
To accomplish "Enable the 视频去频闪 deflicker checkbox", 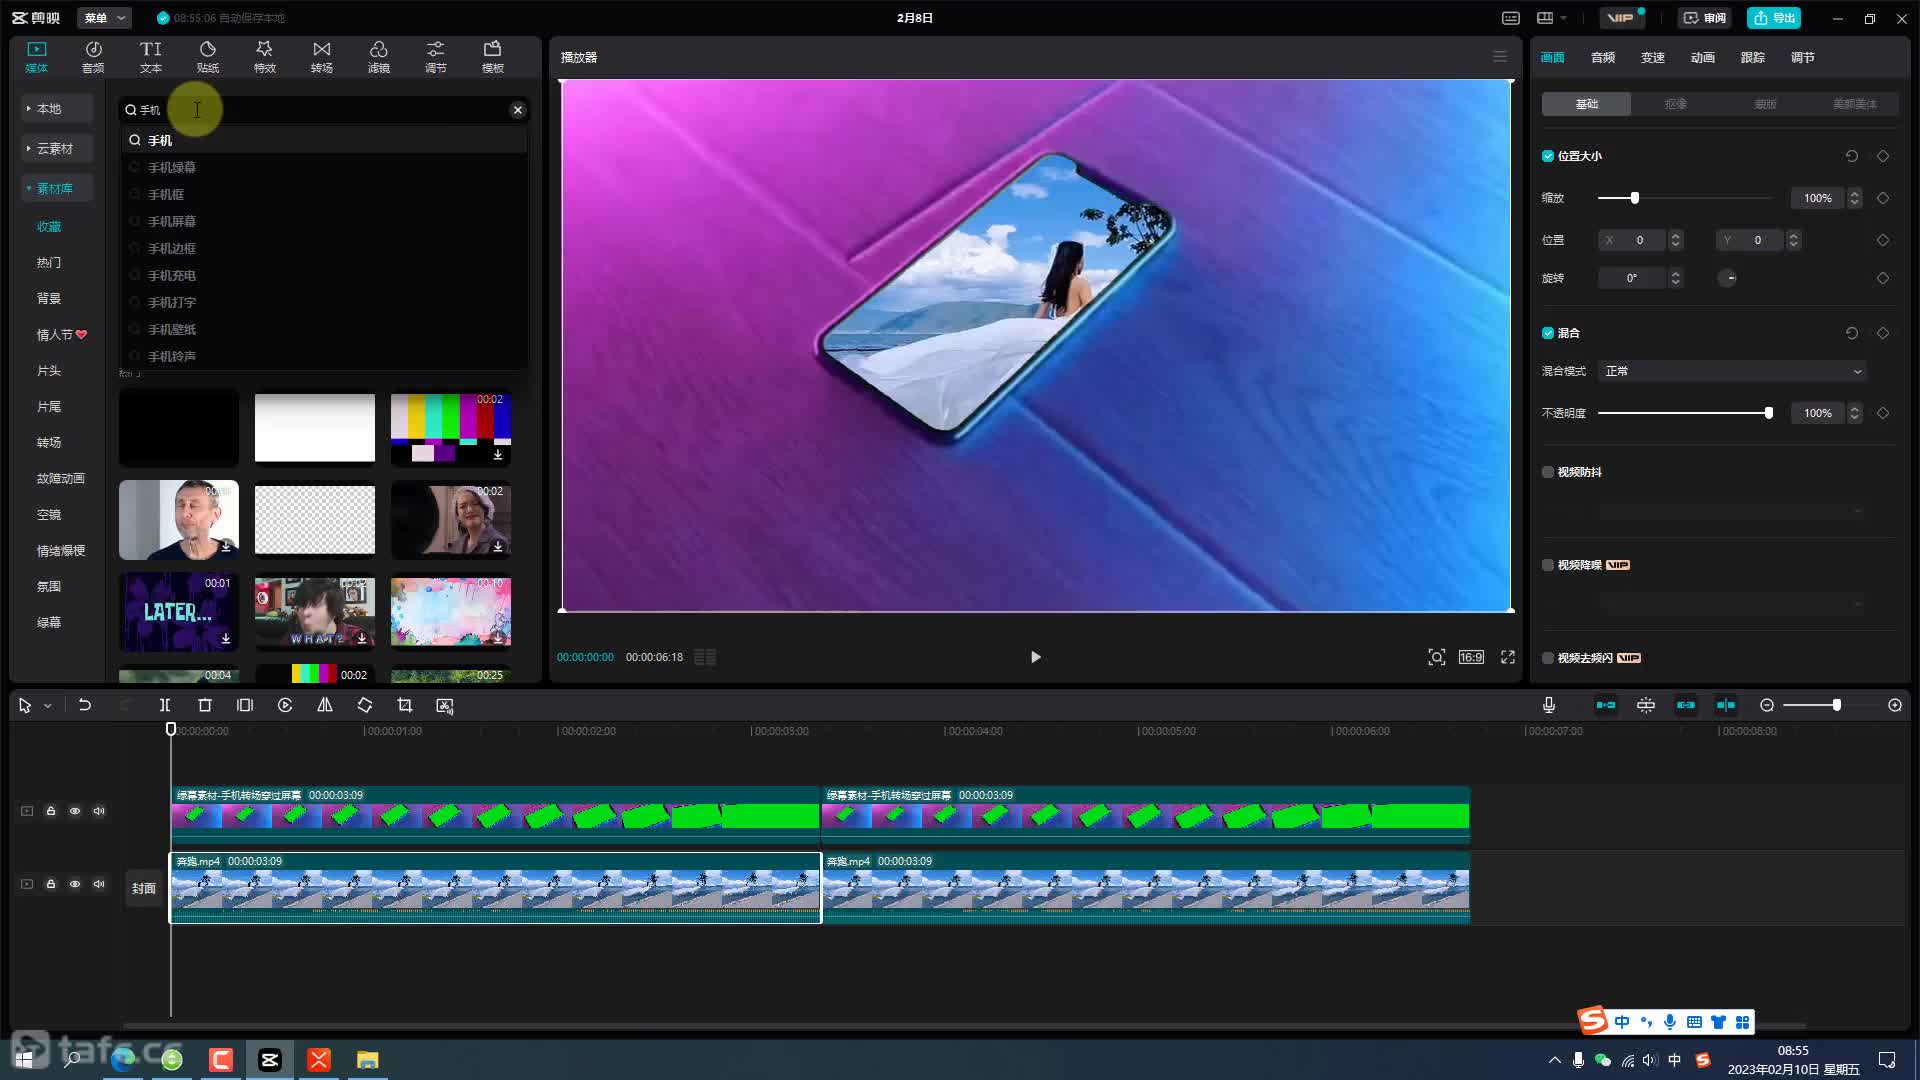I will pos(1548,658).
